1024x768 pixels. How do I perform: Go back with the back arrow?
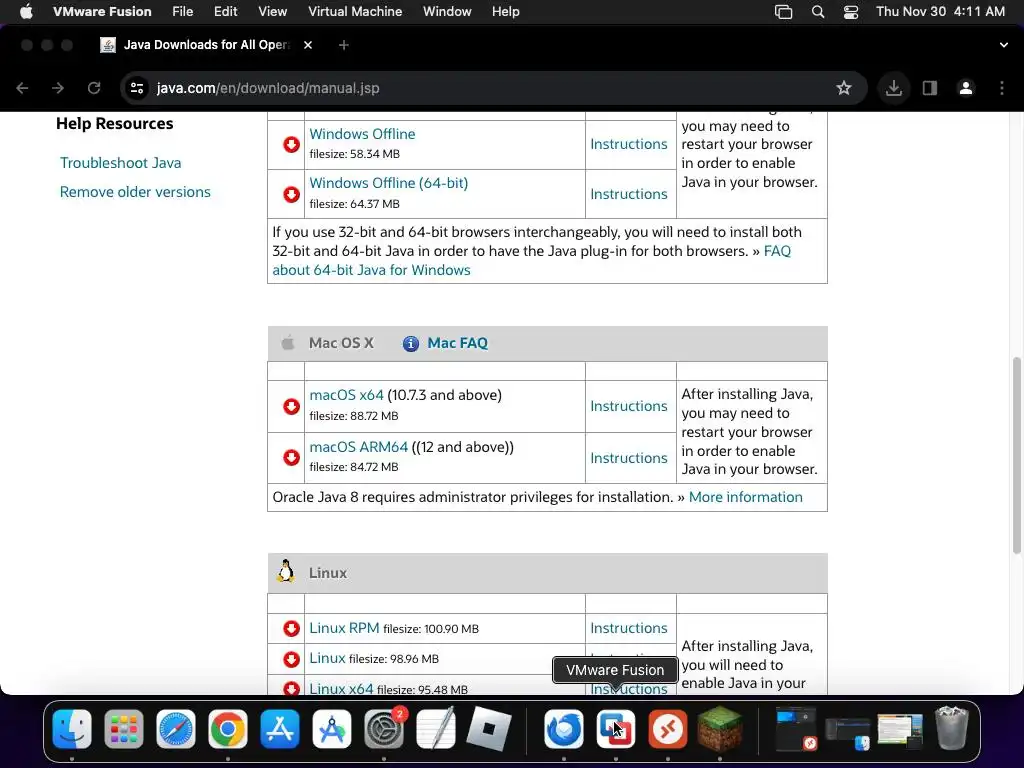click(x=22, y=88)
